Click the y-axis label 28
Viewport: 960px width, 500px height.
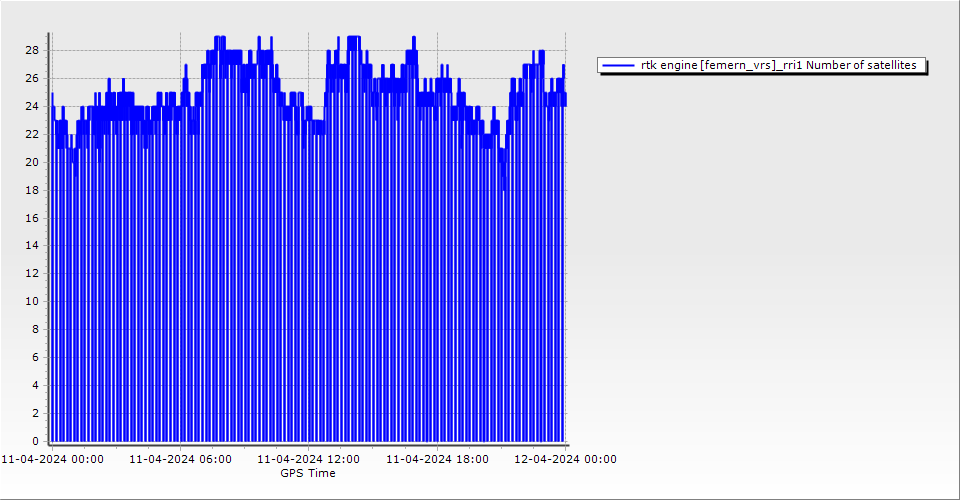pyautogui.click(x=32, y=50)
